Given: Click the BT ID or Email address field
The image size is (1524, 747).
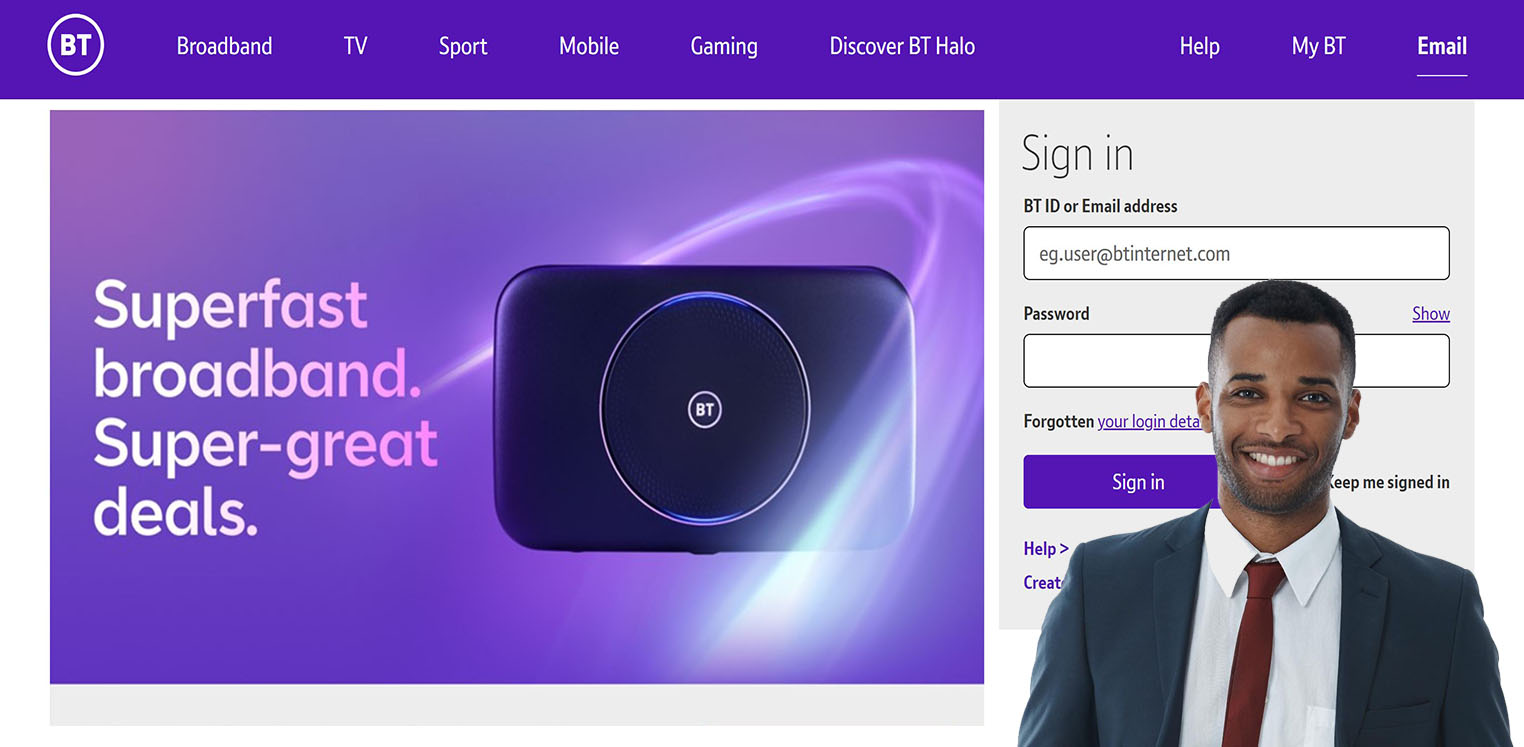Looking at the screenshot, I should pyautogui.click(x=1236, y=253).
